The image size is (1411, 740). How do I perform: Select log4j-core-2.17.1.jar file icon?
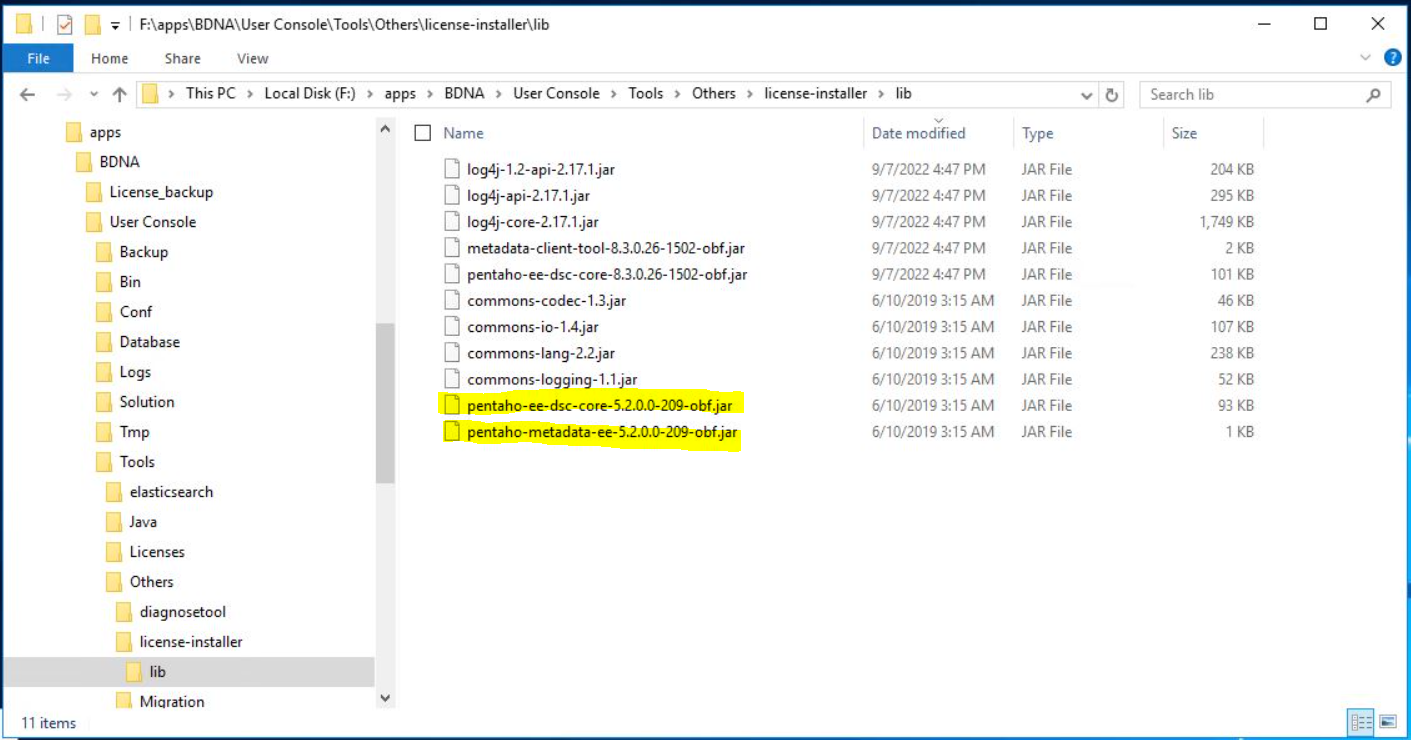(x=452, y=221)
